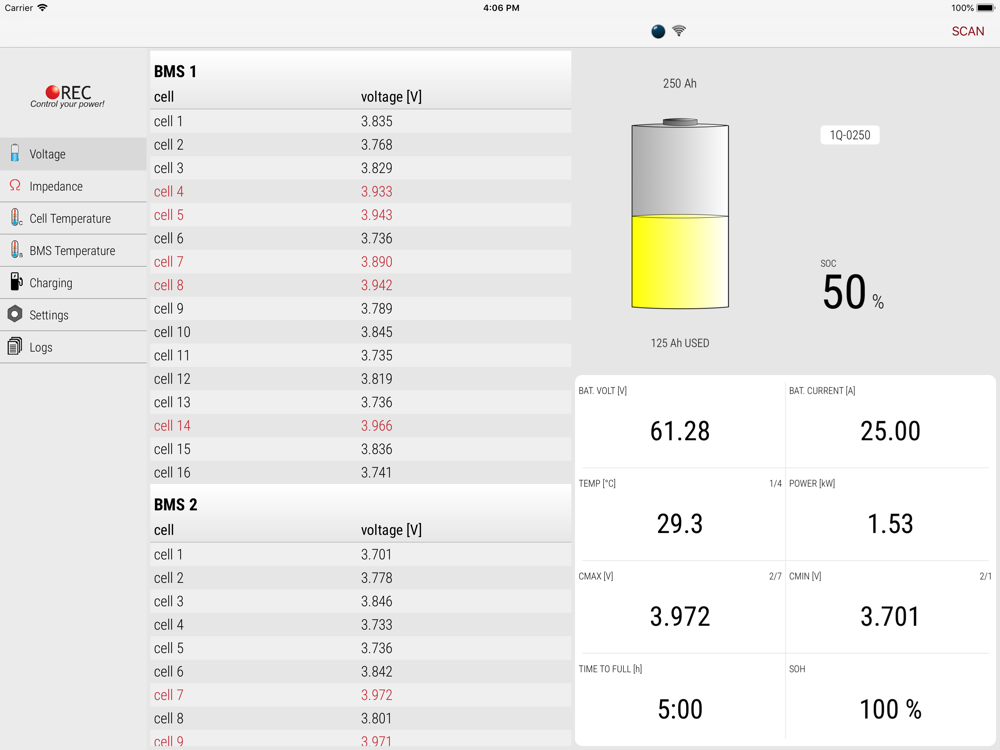Tap the 250 Ah capacity label
This screenshot has width=1000, height=750.
(680, 84)
